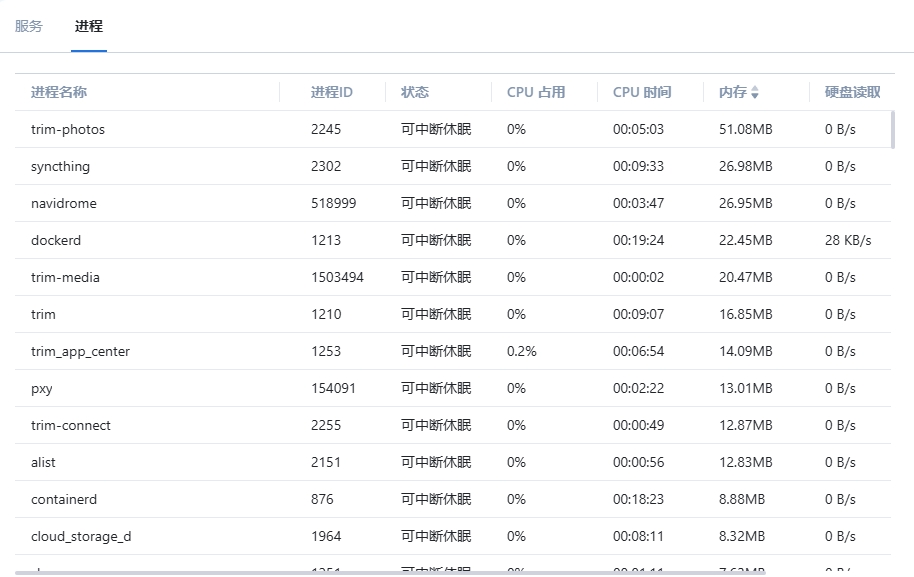
Task: Click the horizontal scrollbar at bottom
Action: point(390,573)
